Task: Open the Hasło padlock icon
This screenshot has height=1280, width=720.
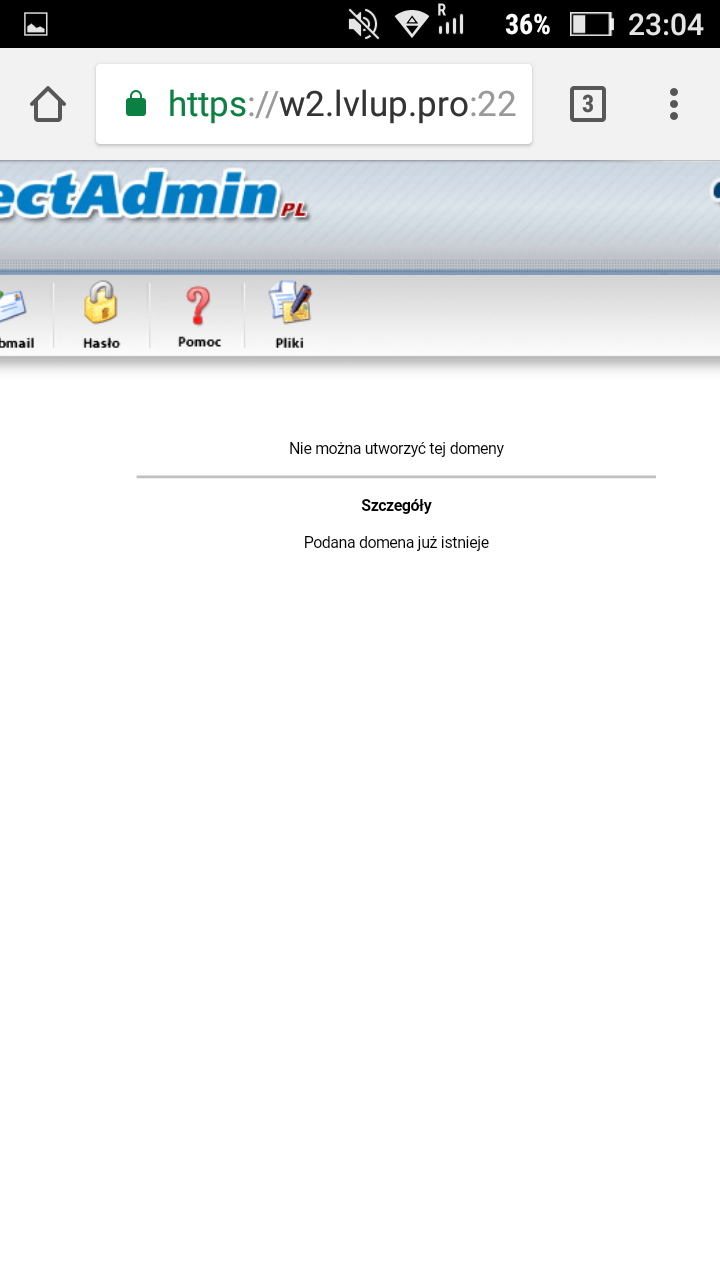Action: coord(101,303)
